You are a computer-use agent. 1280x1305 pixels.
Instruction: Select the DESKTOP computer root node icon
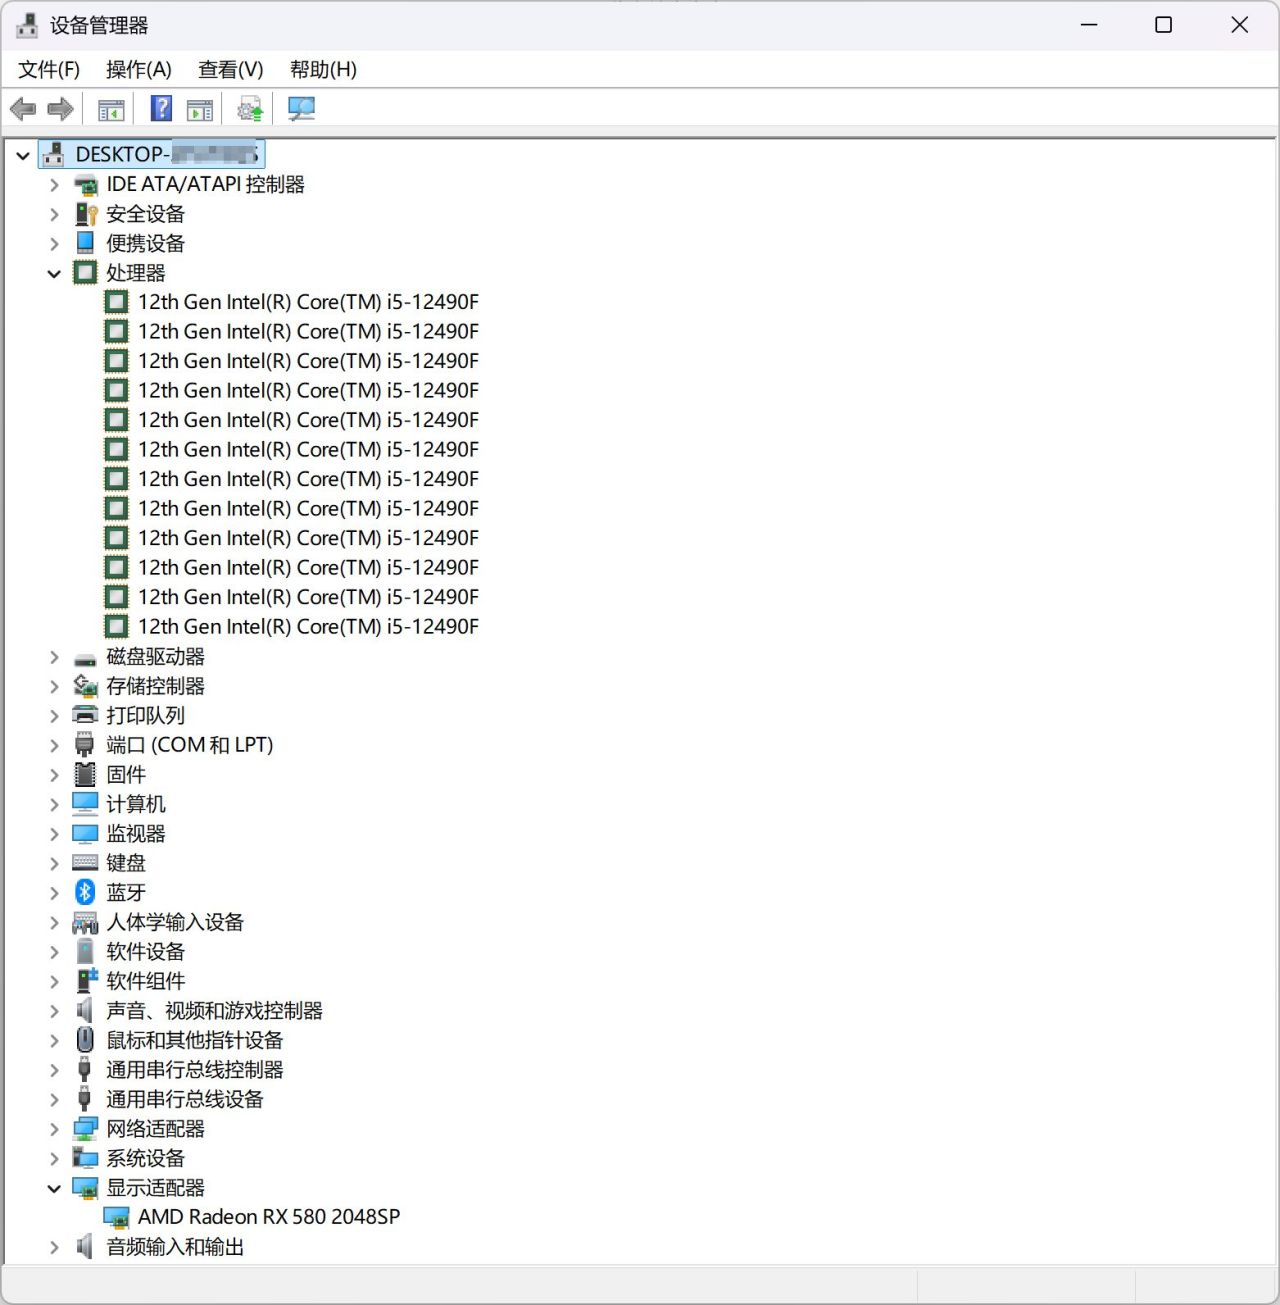click(x=54, y=154)
